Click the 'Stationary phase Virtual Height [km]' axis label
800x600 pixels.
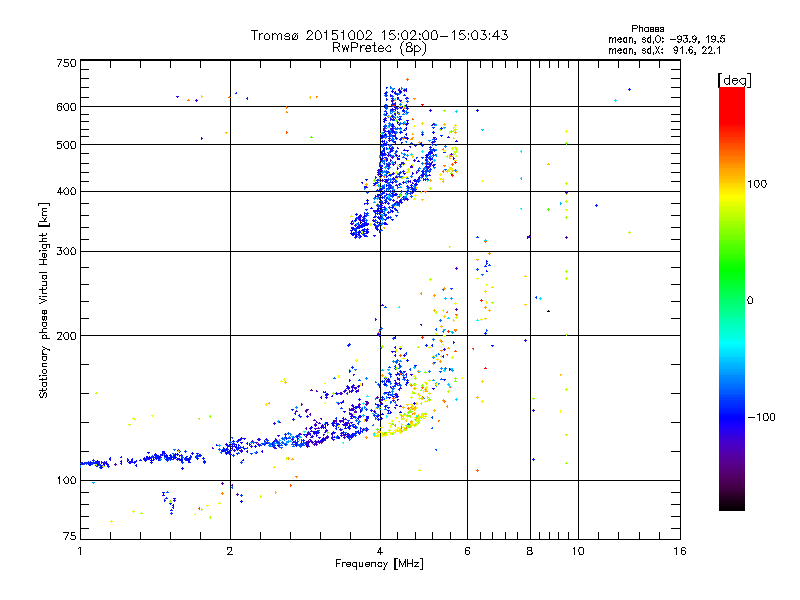44,300
